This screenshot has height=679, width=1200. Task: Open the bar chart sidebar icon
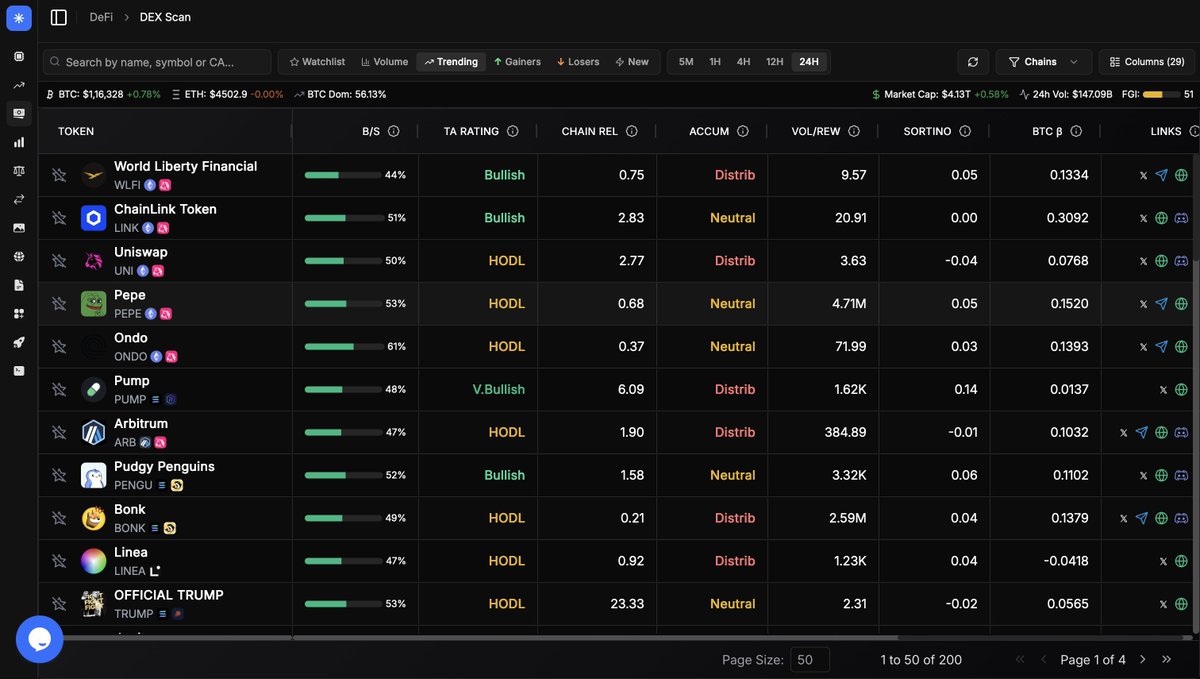(19, 142)
